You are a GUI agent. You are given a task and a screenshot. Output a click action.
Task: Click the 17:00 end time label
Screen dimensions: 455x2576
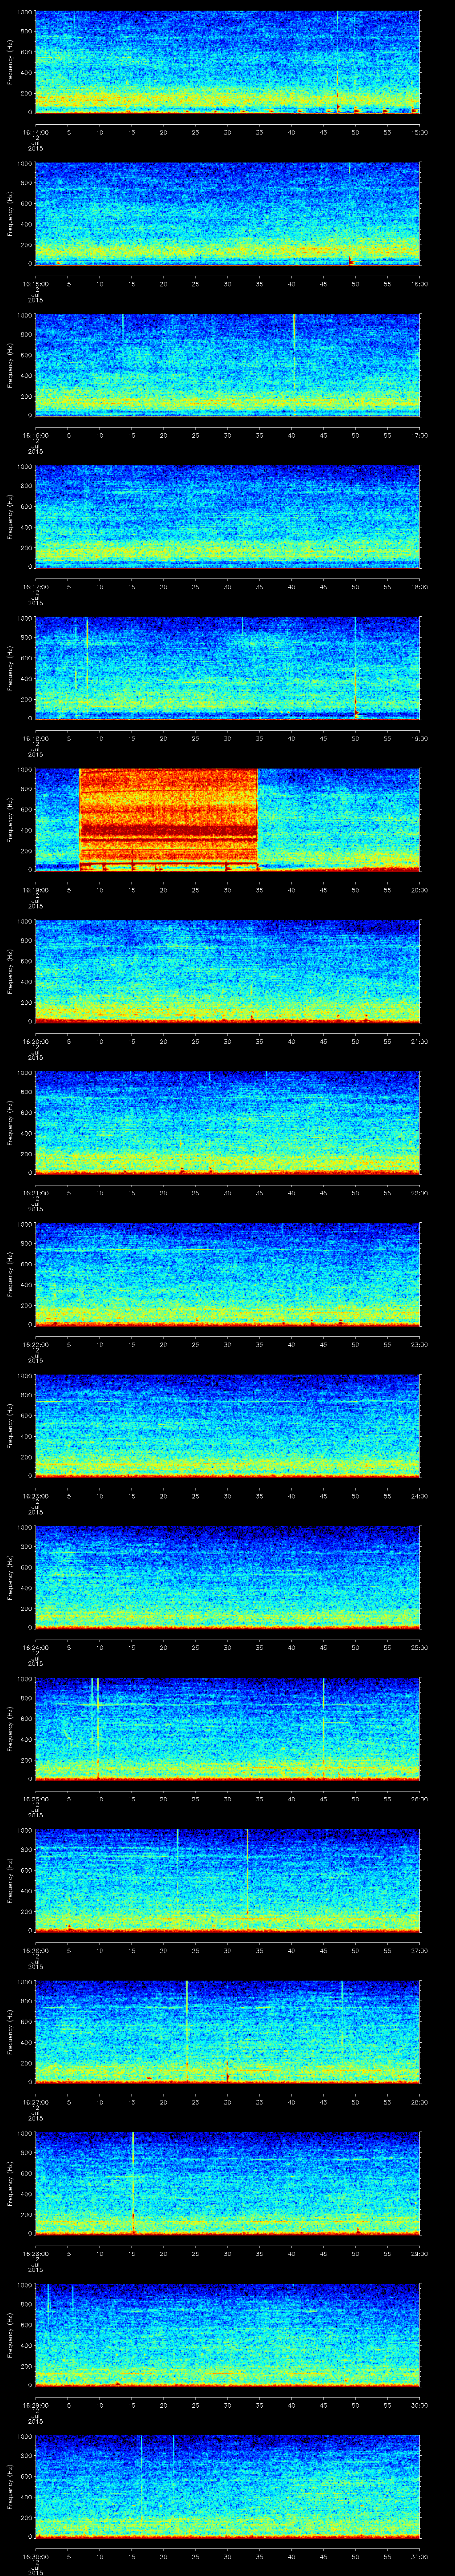tap(419, 435)
